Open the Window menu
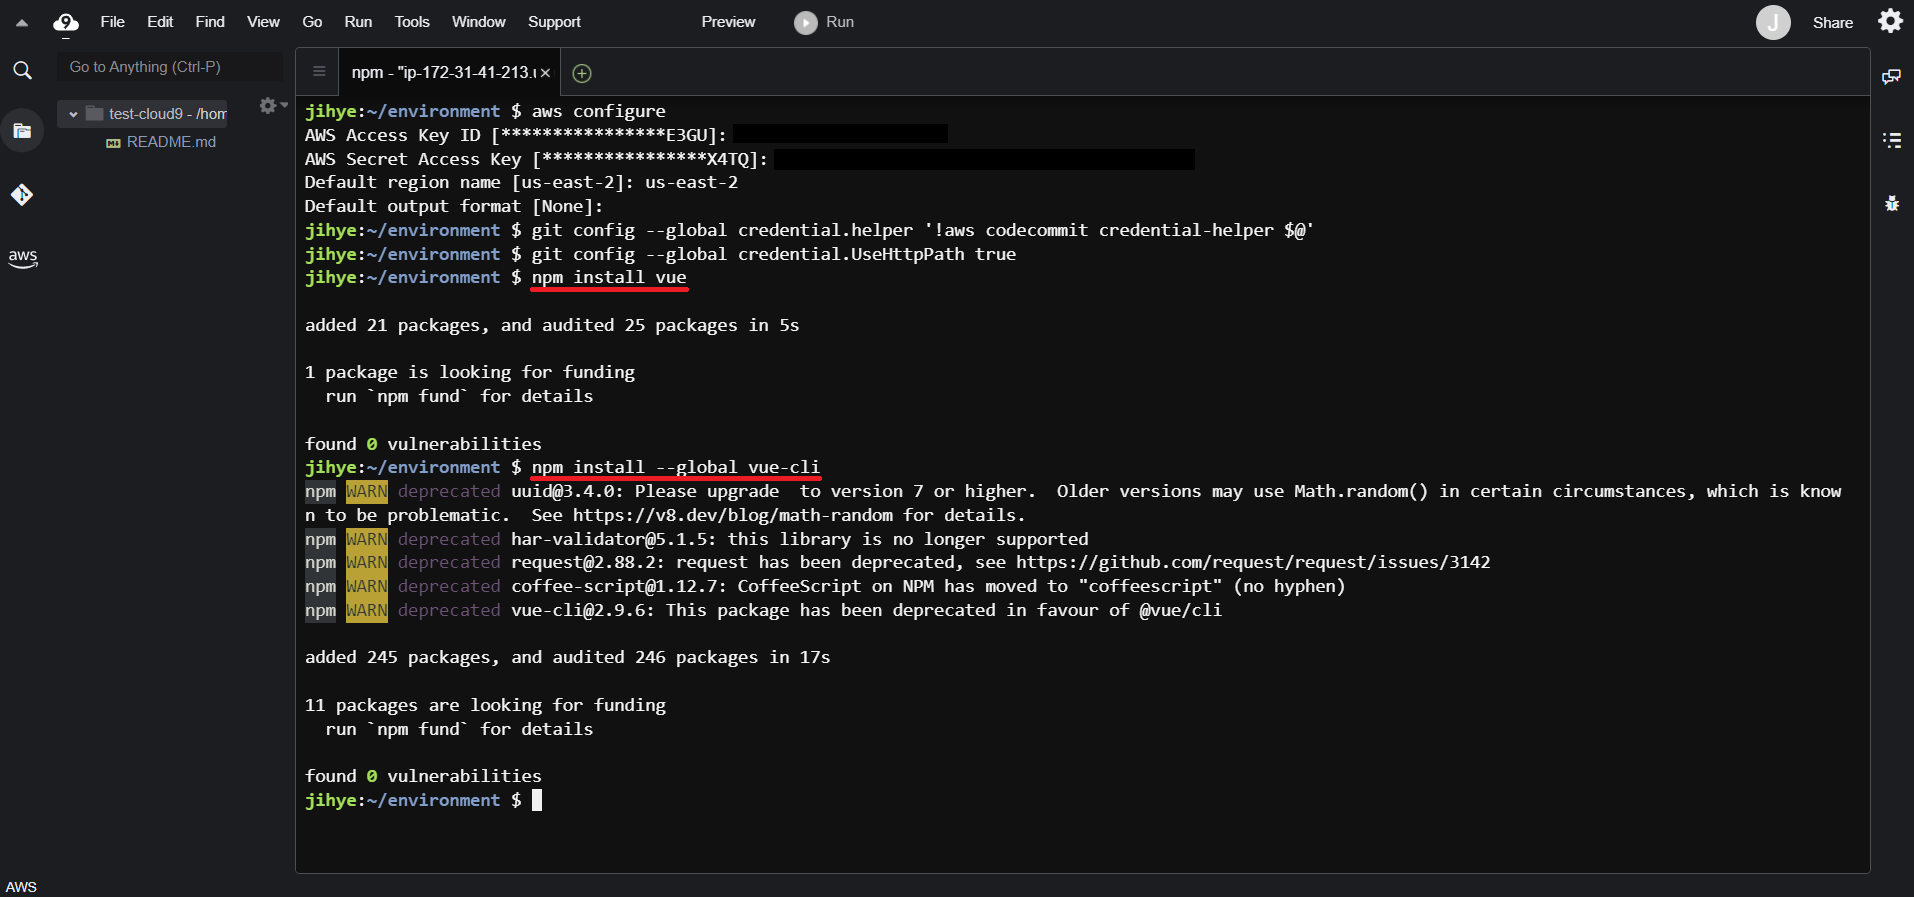Screen dimensions: 1914x897 point(479,22)
